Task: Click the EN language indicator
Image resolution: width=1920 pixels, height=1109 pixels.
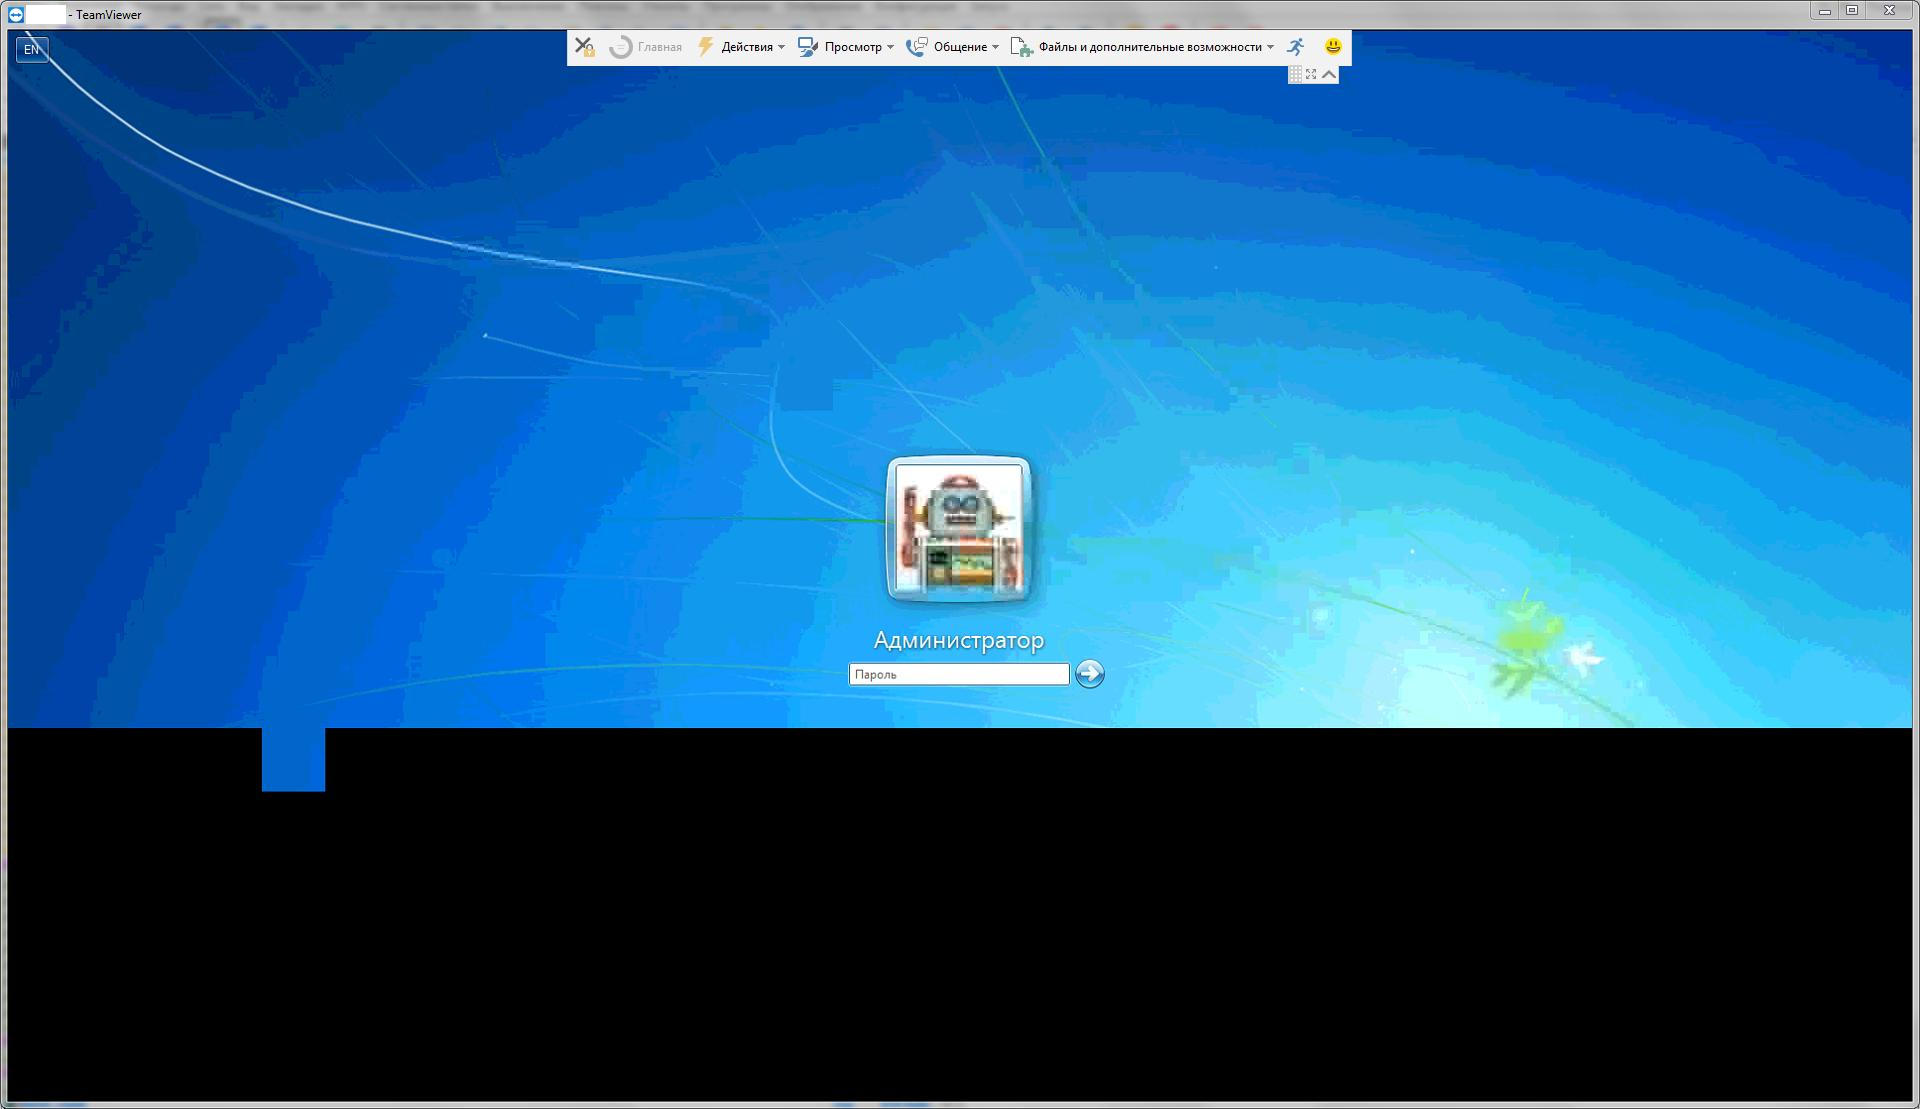Action: point(32,49)
